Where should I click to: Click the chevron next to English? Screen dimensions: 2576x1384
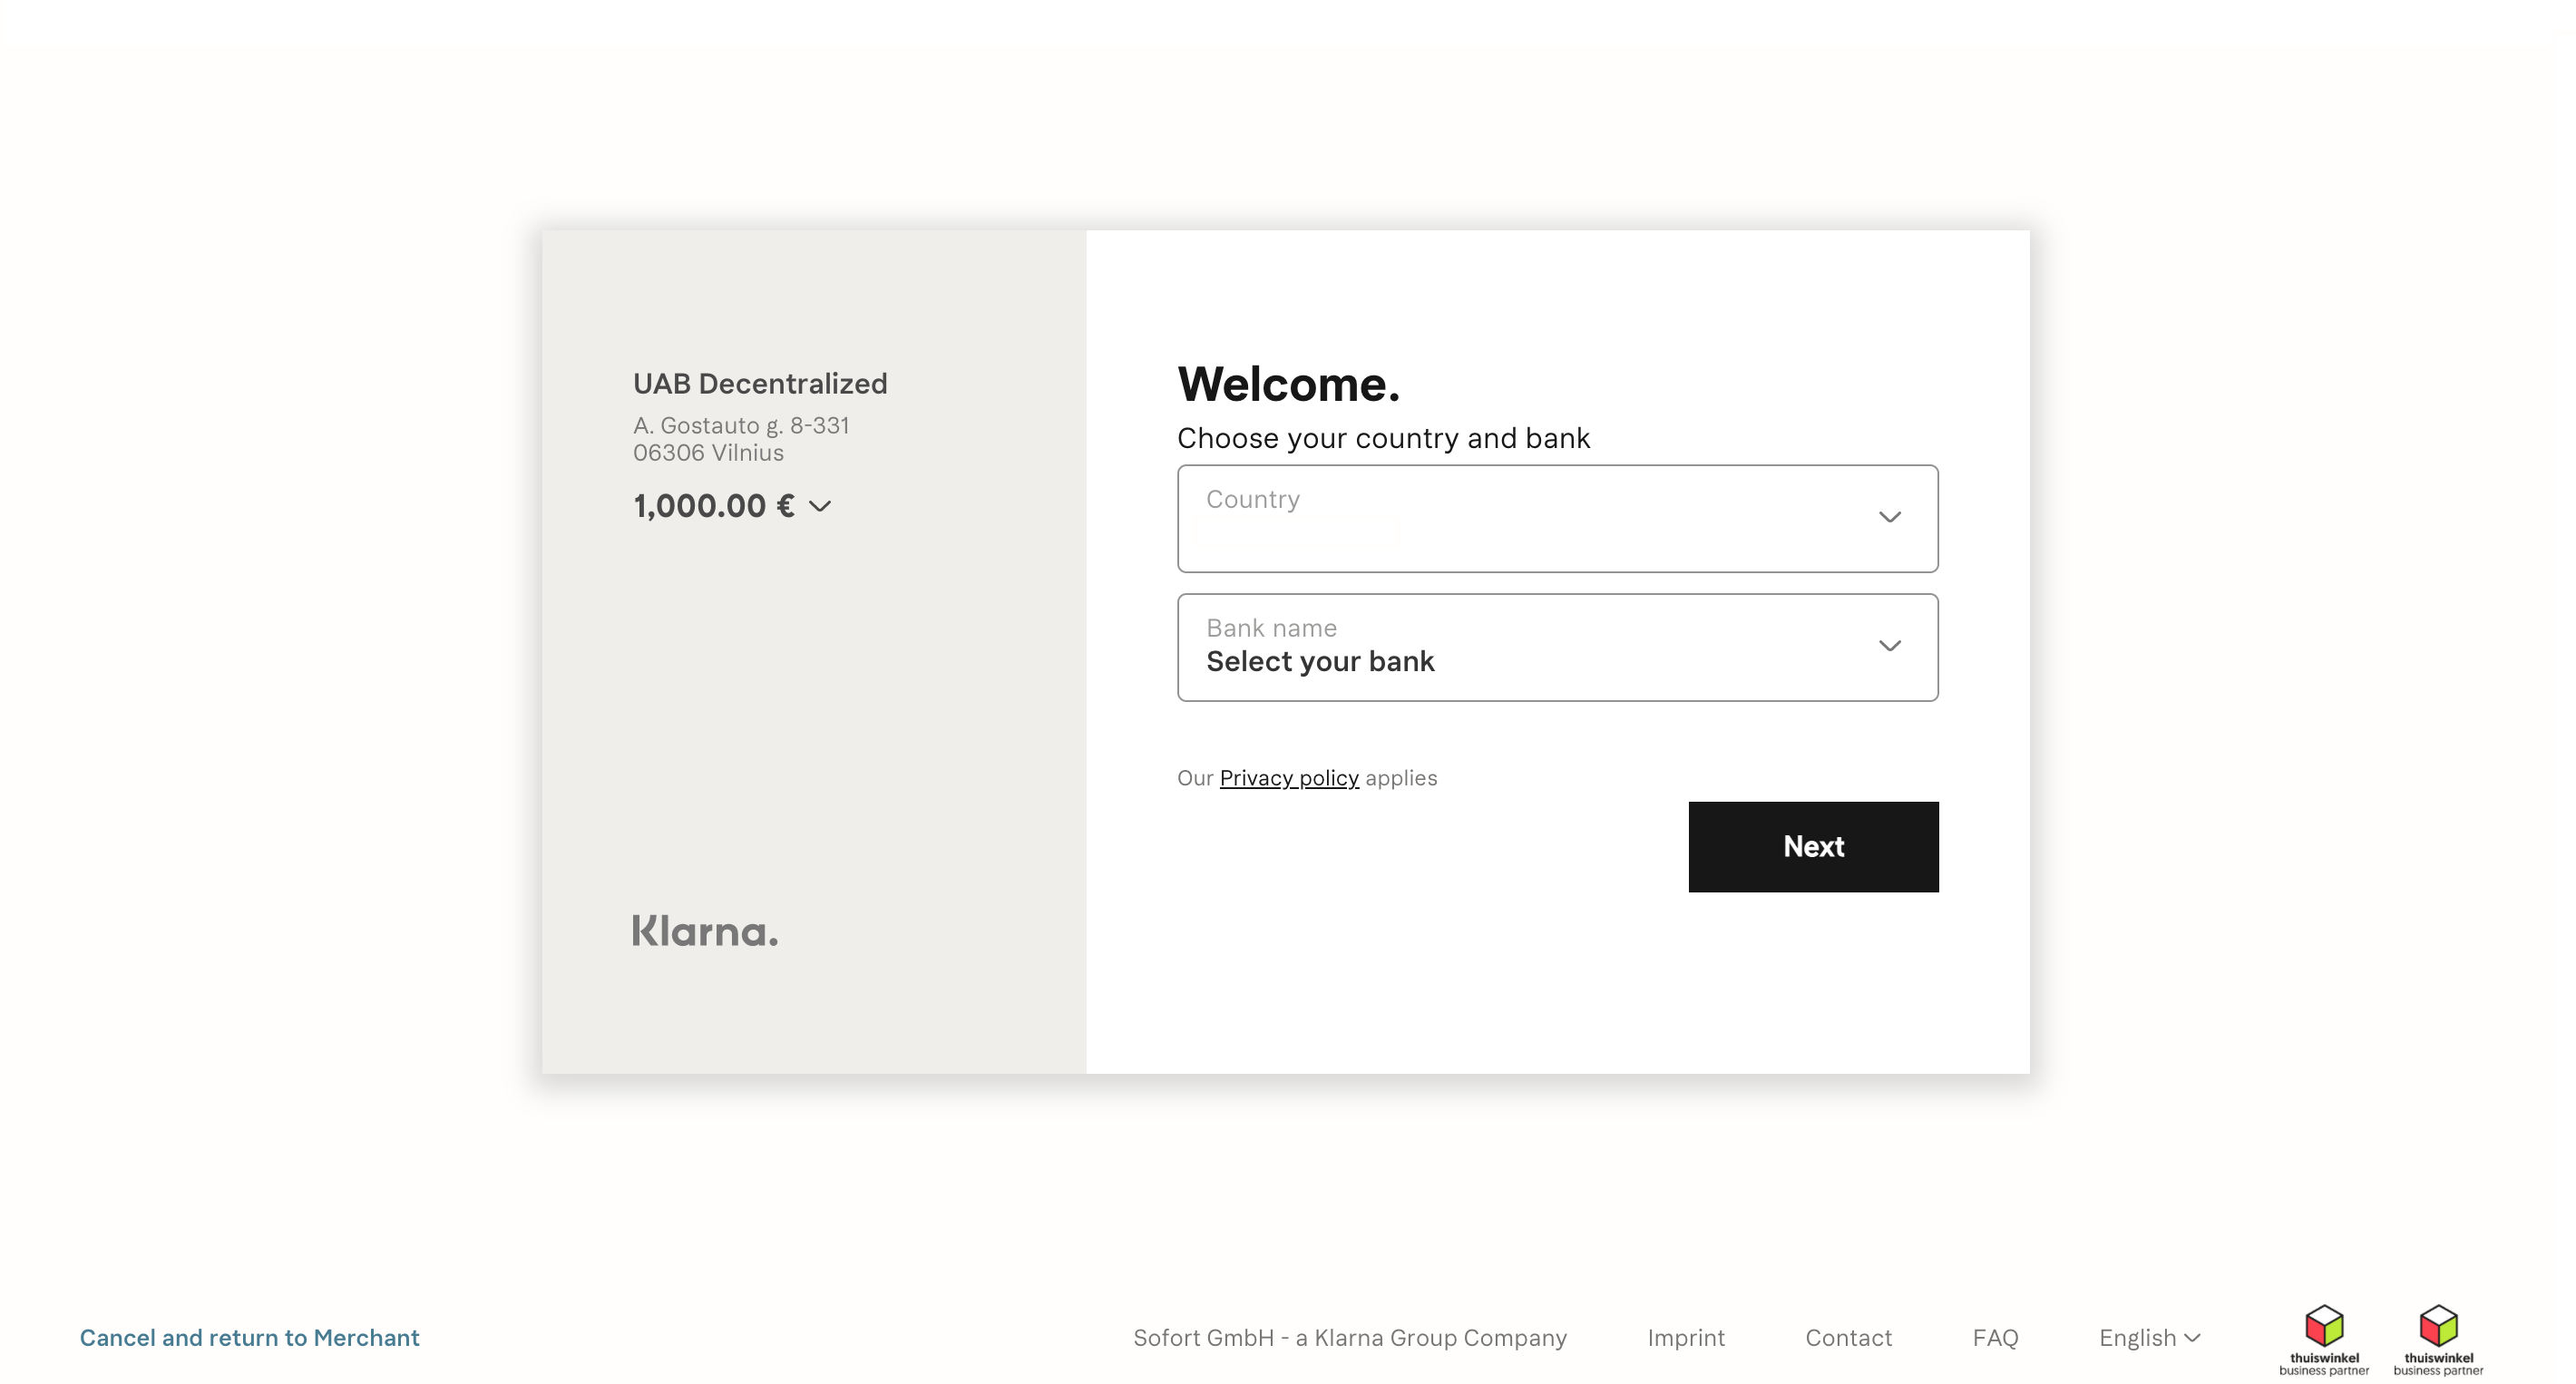pos(2192,1338)
